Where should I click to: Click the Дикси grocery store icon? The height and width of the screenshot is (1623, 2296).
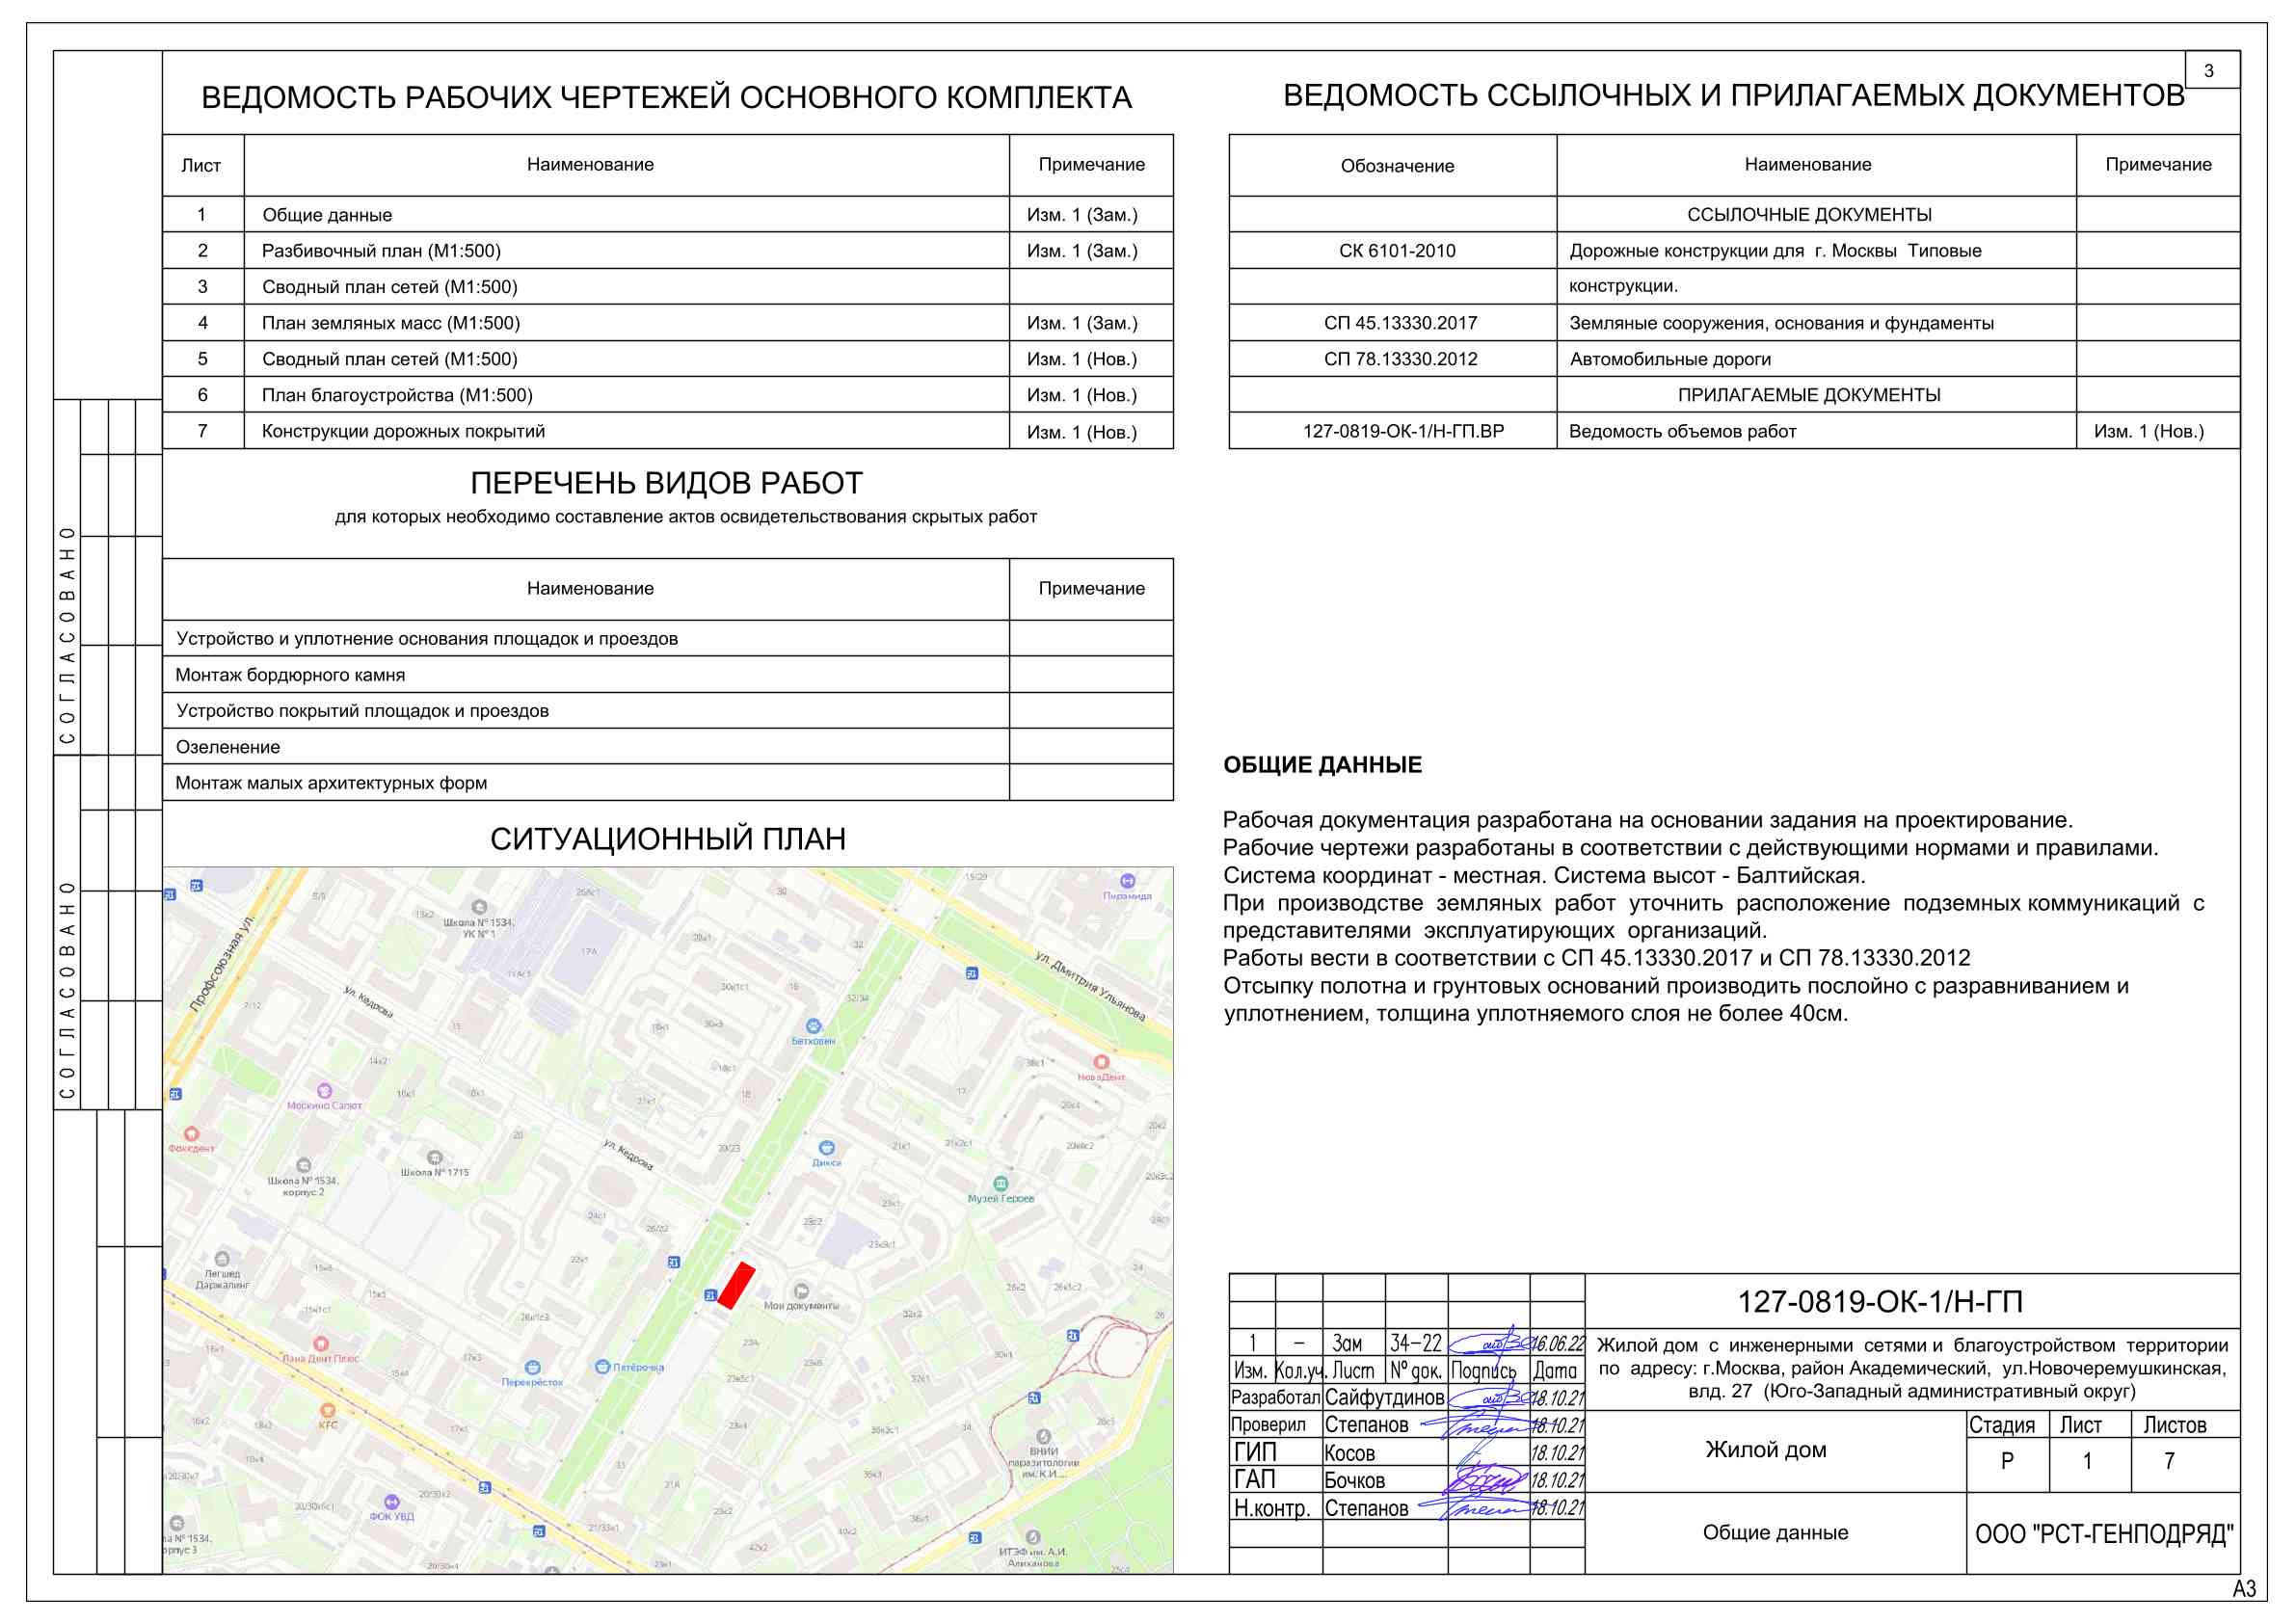point(826,1148)
